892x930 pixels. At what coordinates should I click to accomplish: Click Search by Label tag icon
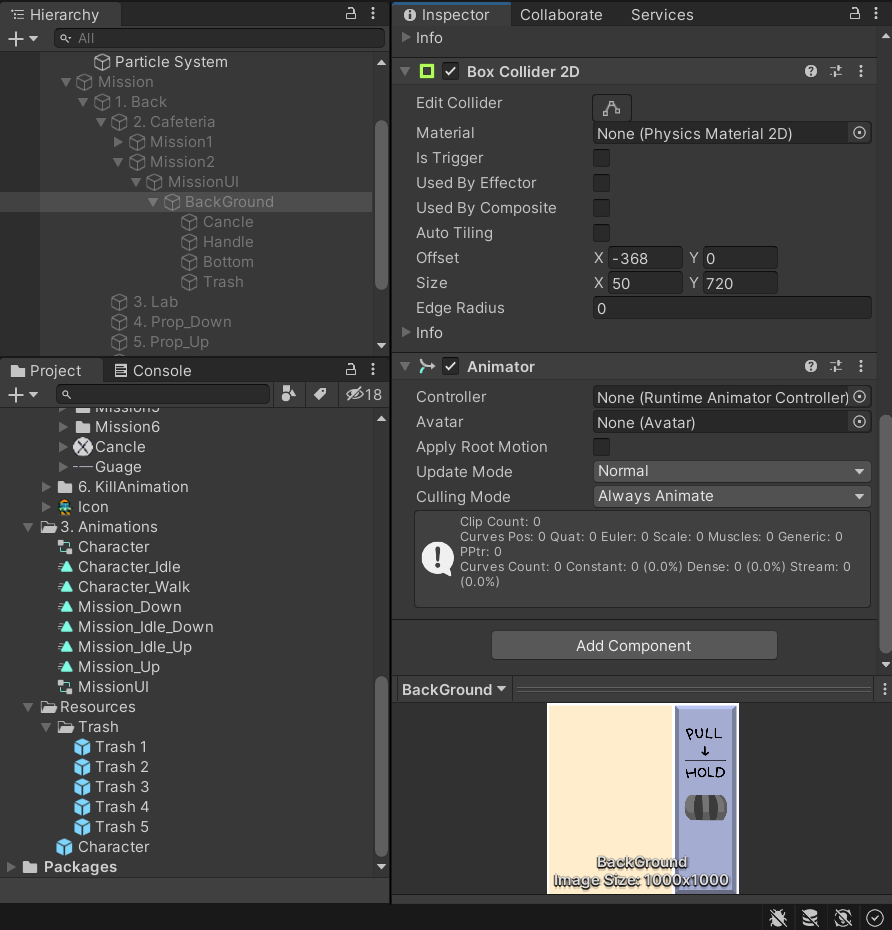320,394
